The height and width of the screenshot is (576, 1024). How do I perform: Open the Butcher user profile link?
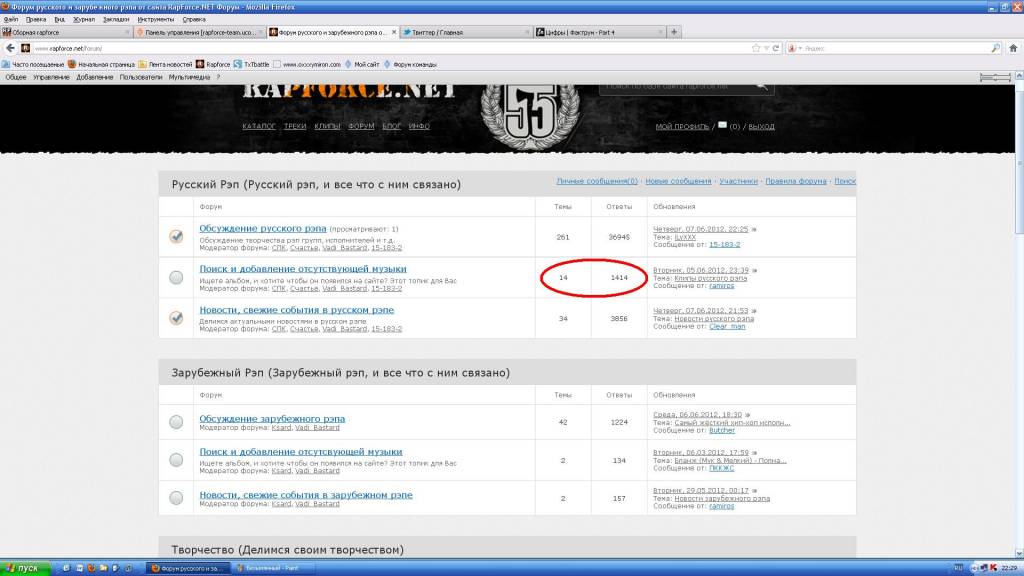pos(722,430)
